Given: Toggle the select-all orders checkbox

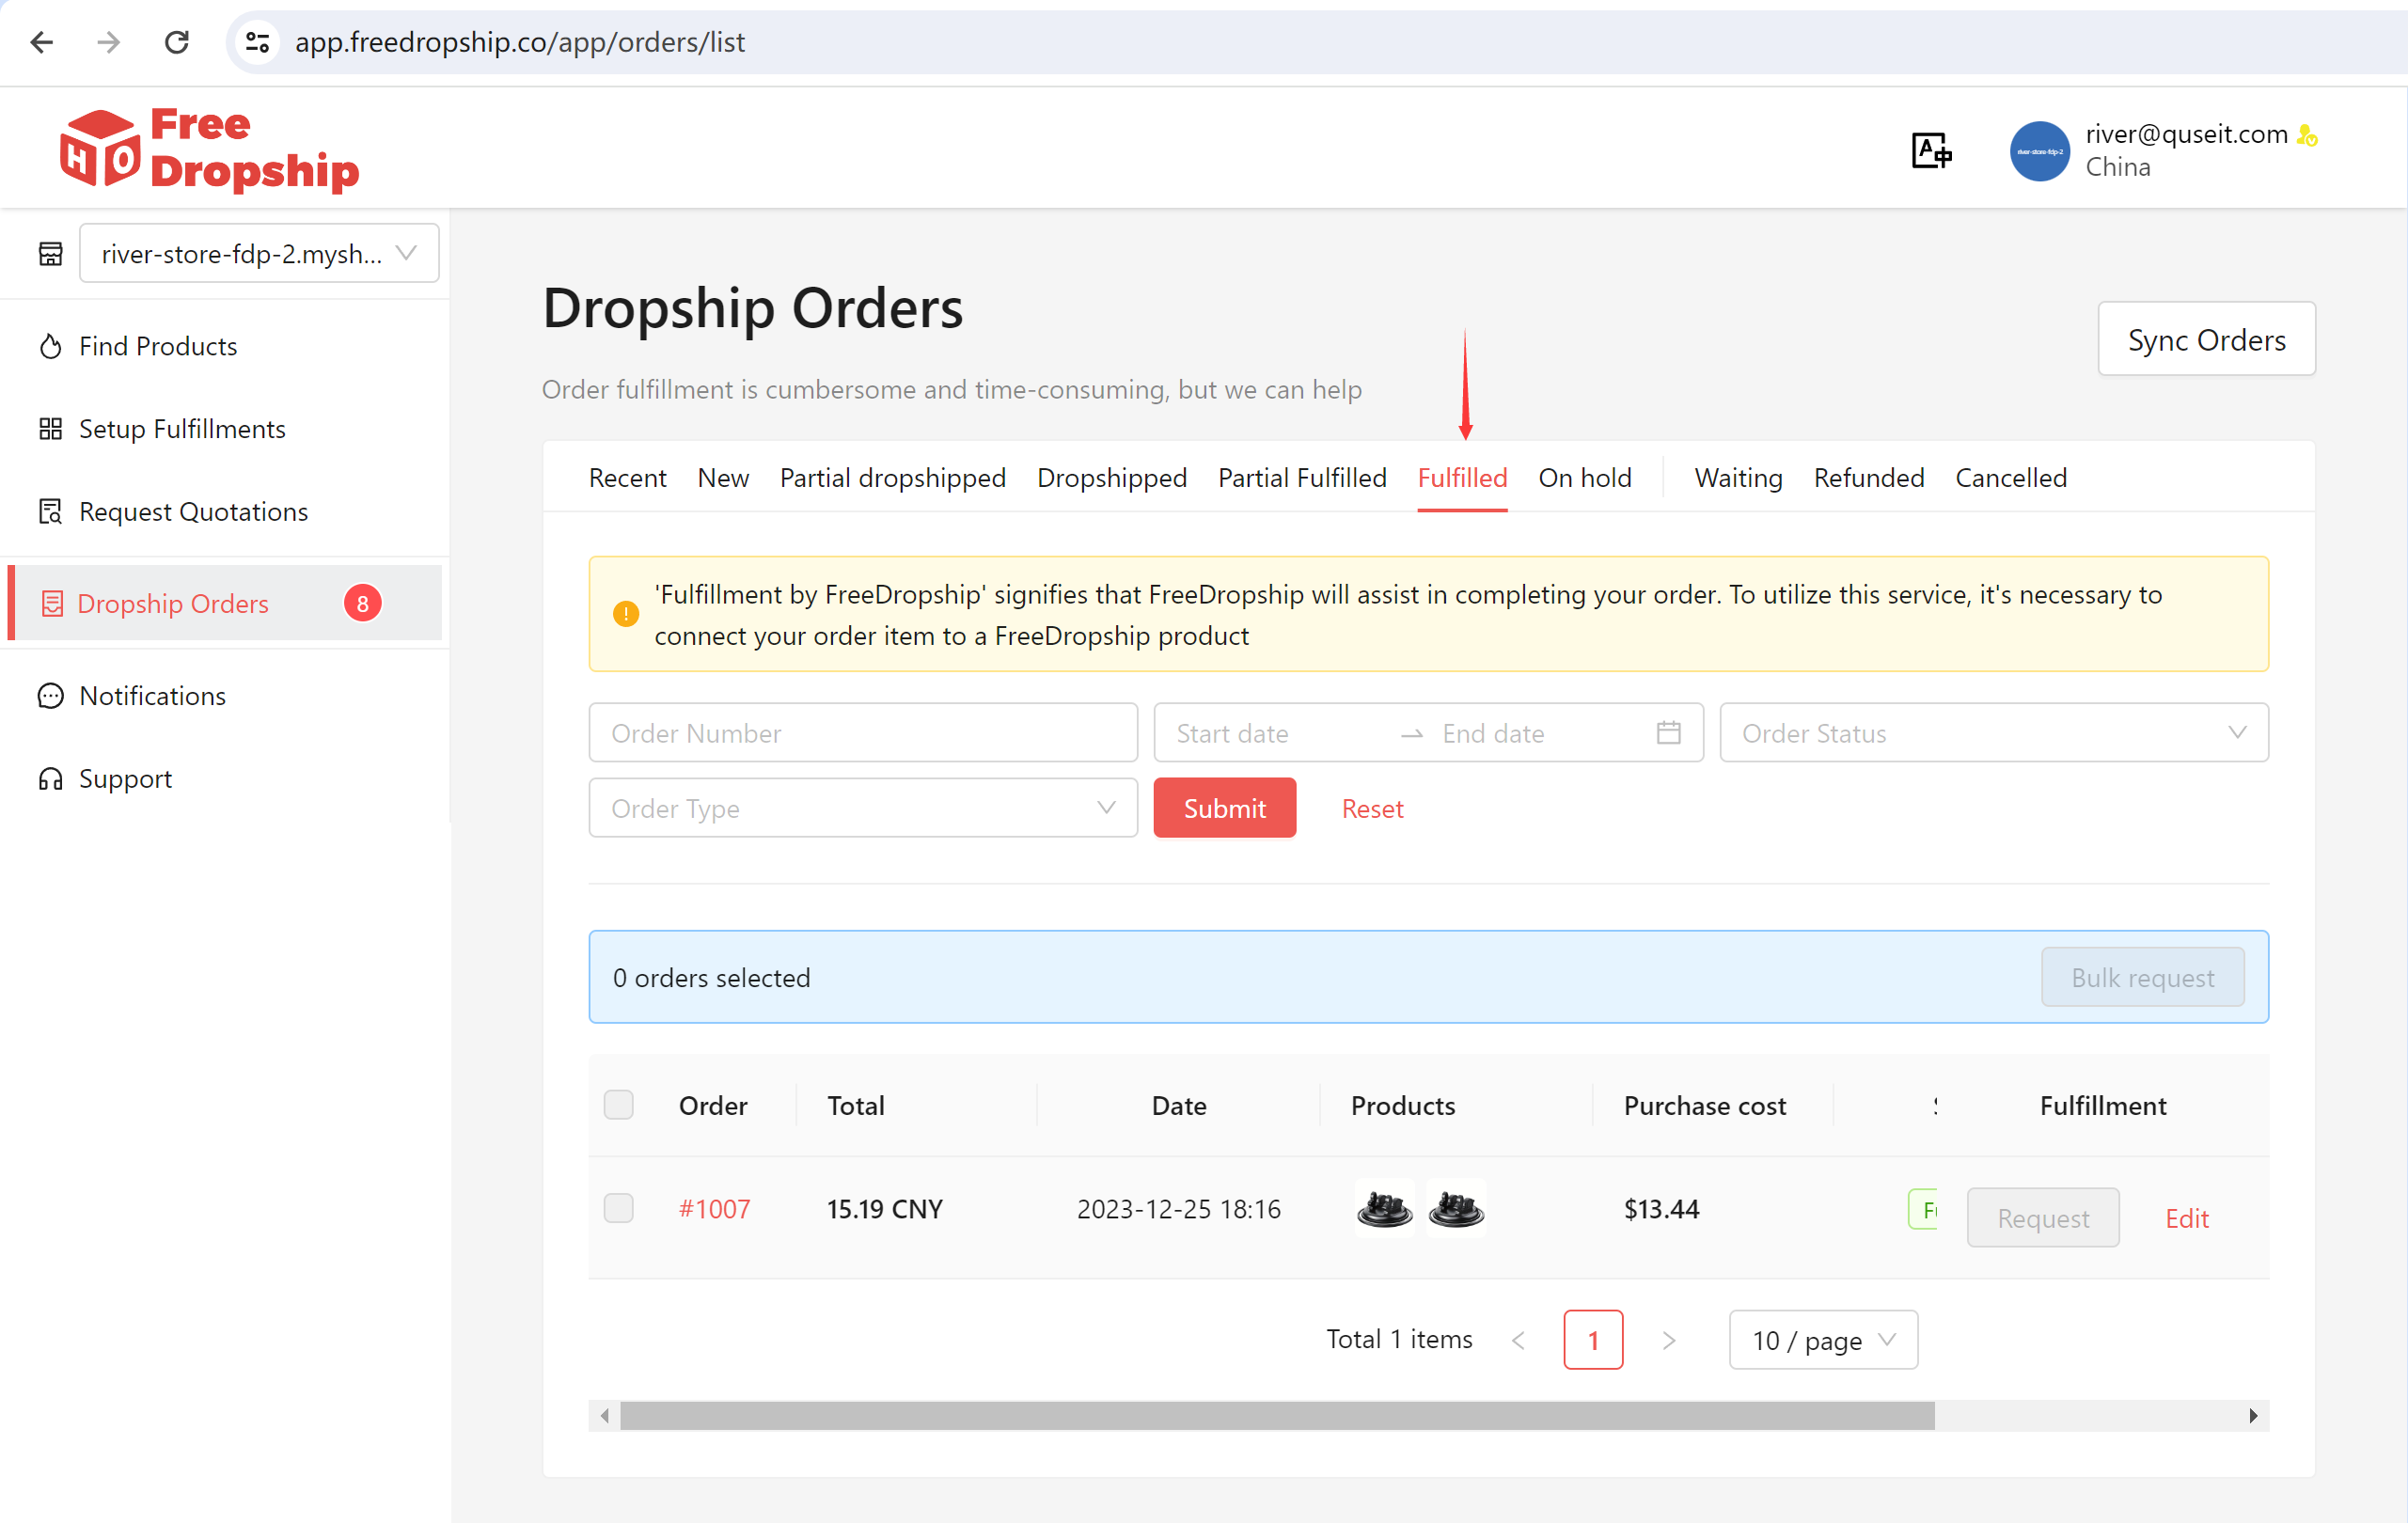Looking at the screenshot, I should 619,1105.
